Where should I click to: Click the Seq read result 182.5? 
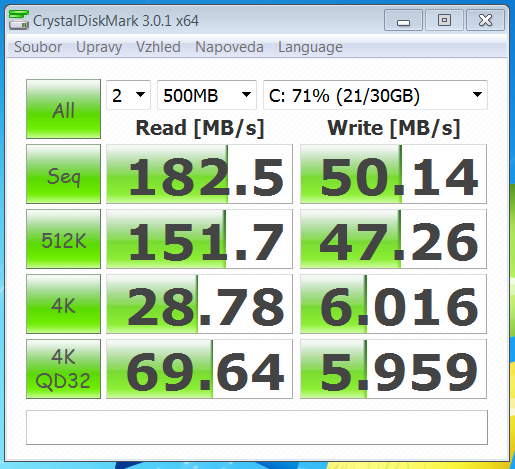click(199, 174)
